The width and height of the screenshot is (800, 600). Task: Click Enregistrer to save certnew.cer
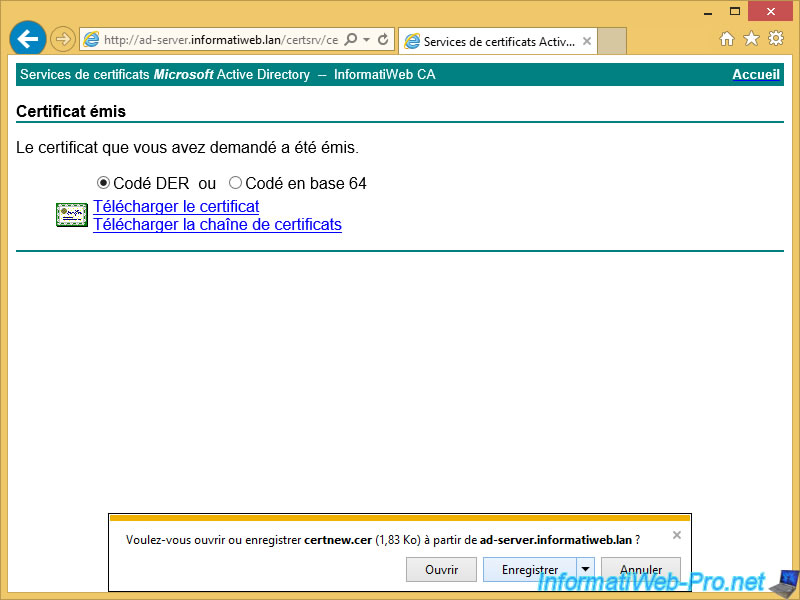[x=530, y=569]
